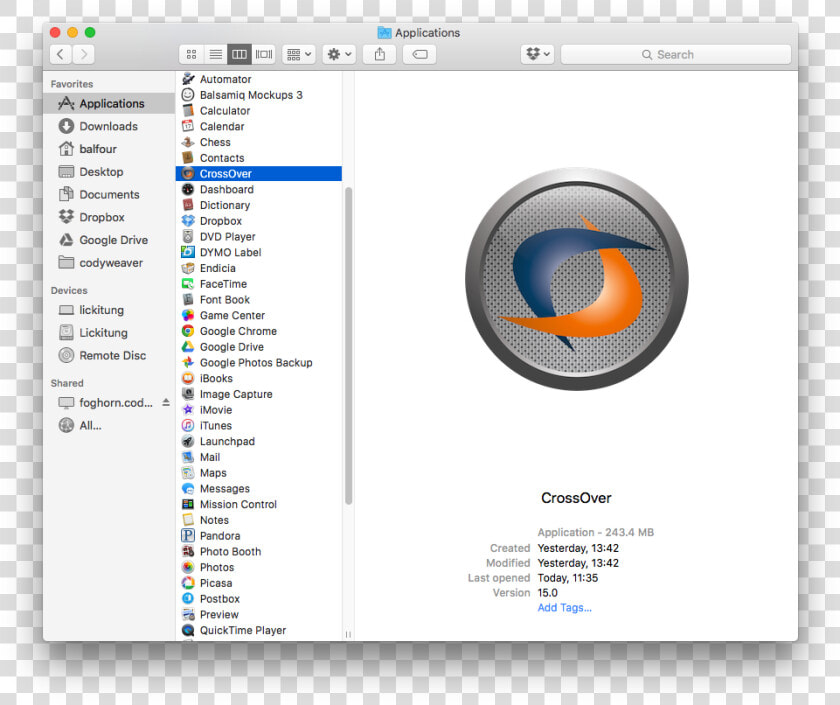Click the Edit Tags toolbar button

pyautogui.click(x=419, y=54)
